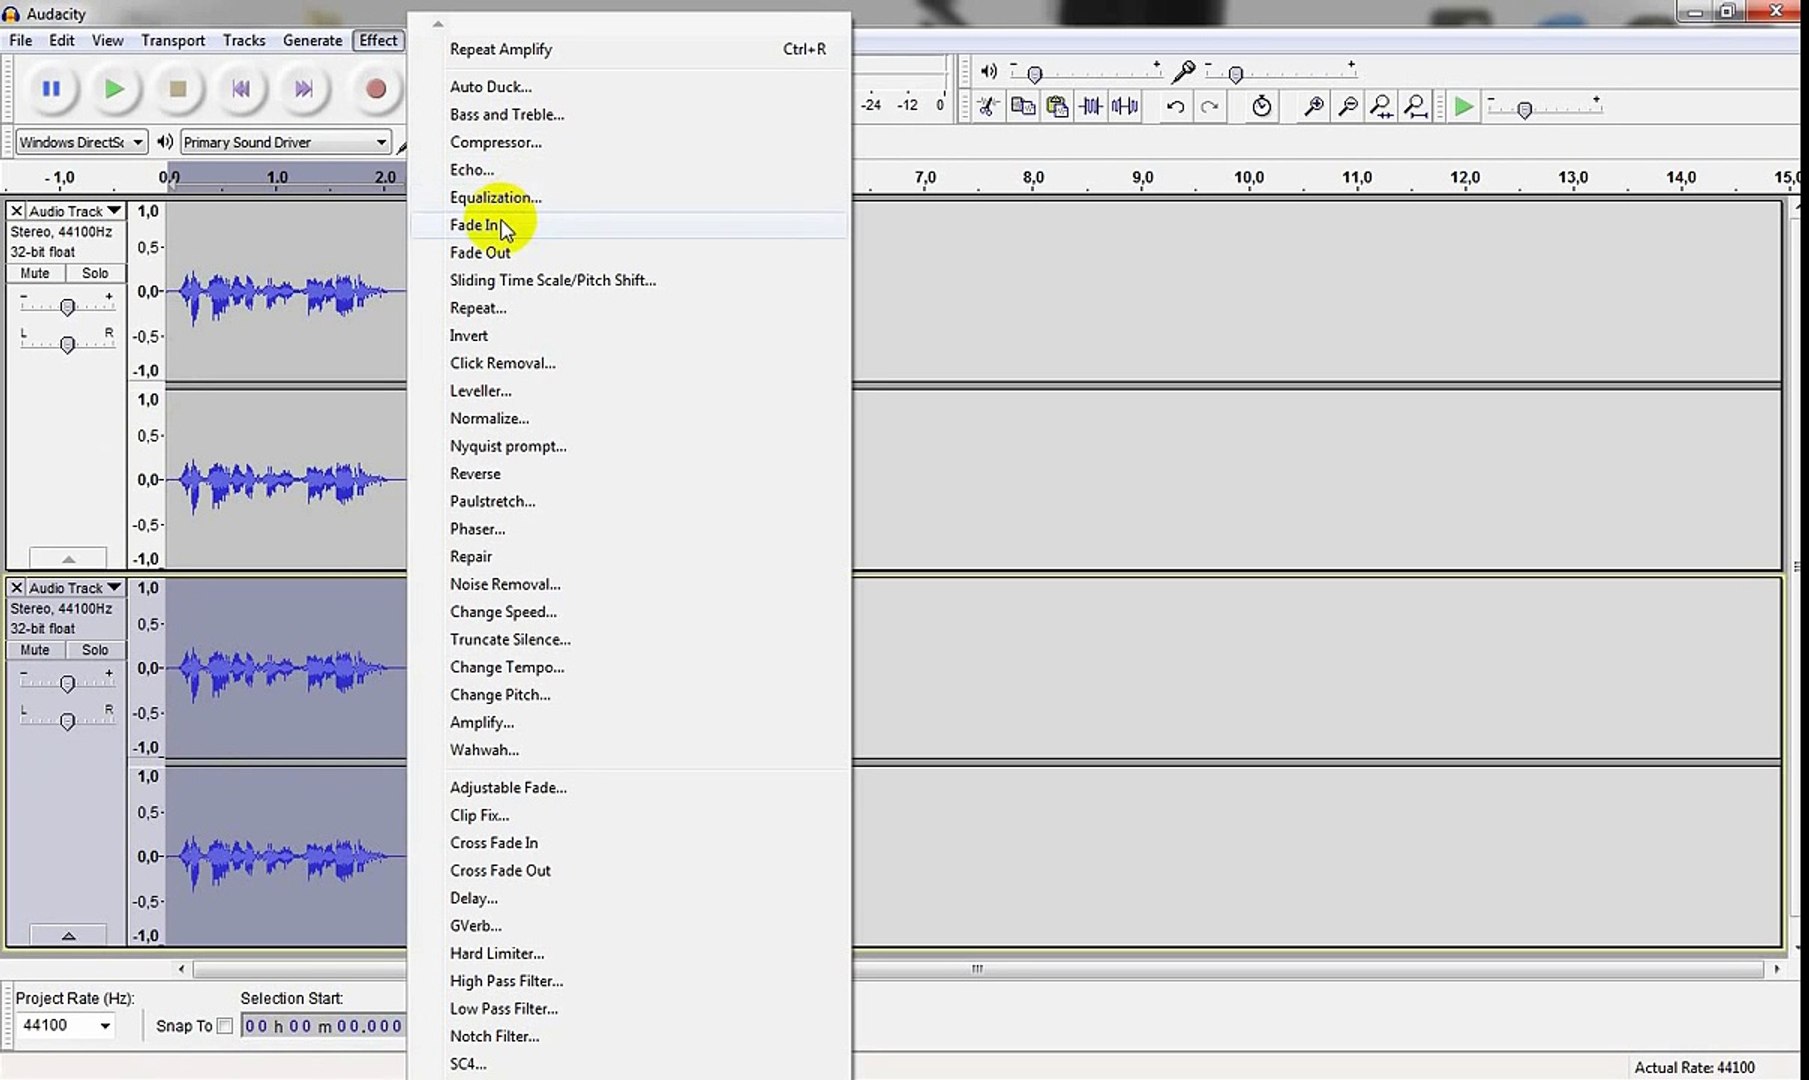Click the 10,0 mark on the timeline ruler
The image size is (1809, 1080).
pos(1249,177)
